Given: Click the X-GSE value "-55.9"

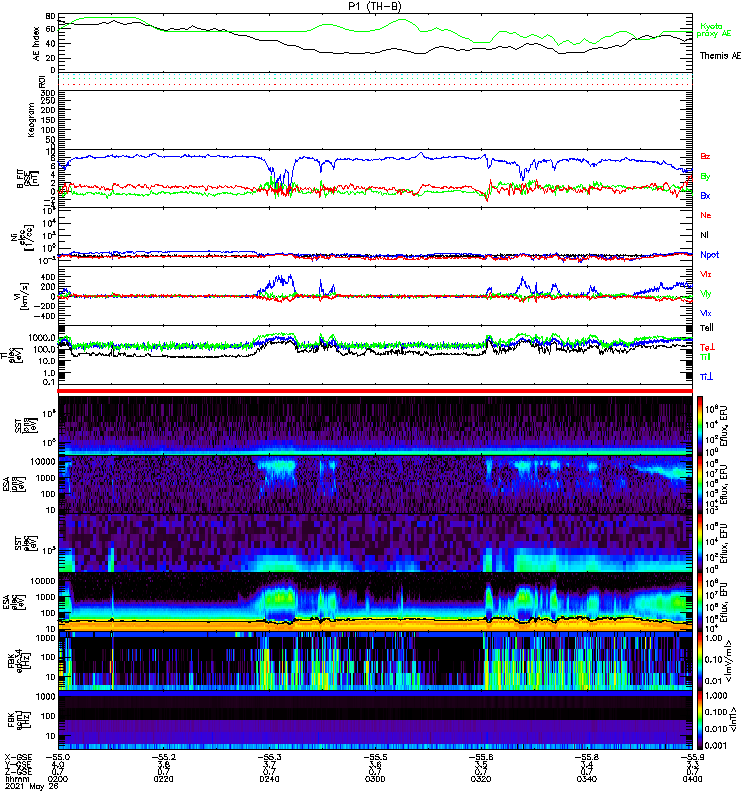Looking at the screenshot, I should pyautogui.click(x=692, y=757).
